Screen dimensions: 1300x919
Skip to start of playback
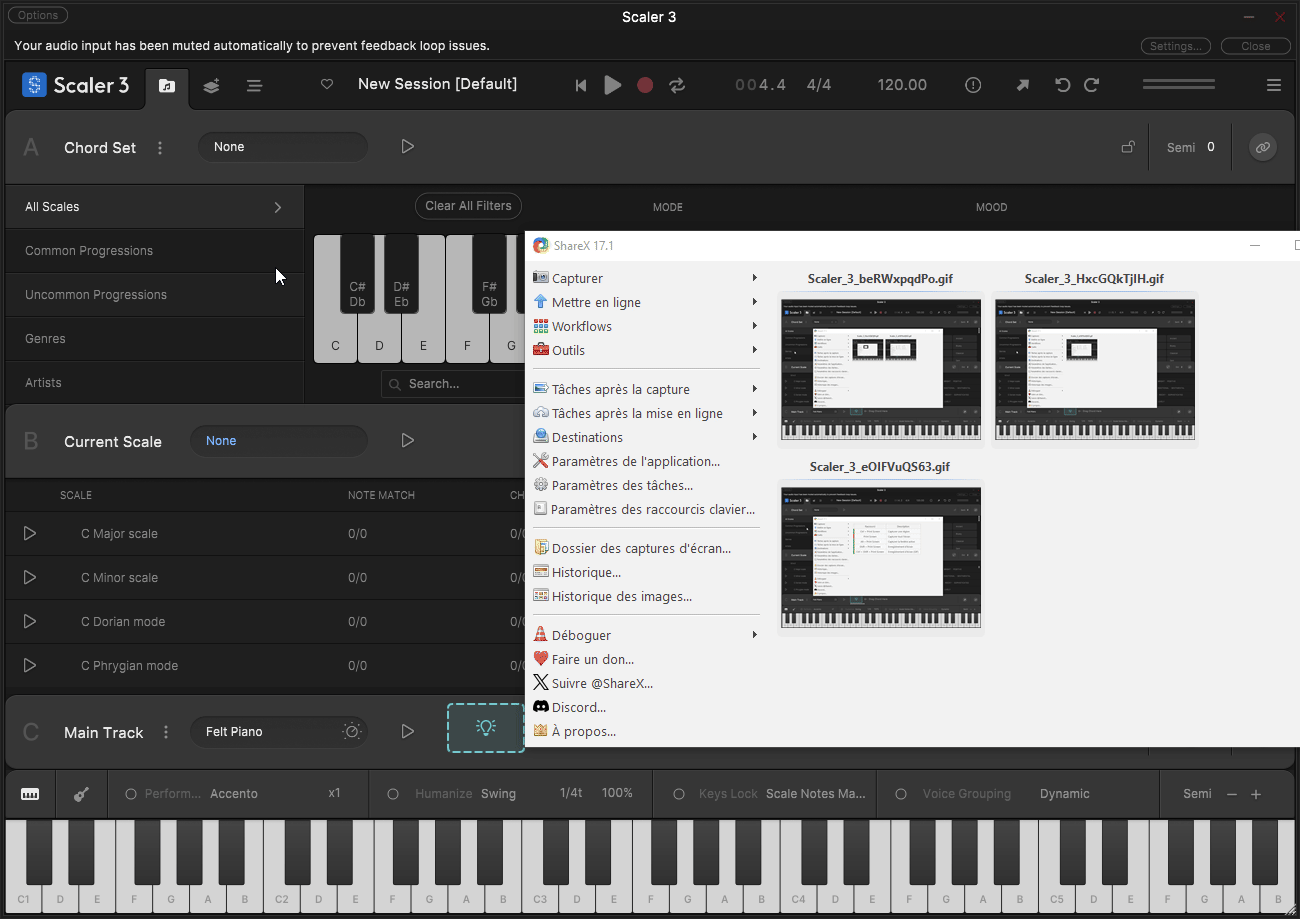[581, 86]
